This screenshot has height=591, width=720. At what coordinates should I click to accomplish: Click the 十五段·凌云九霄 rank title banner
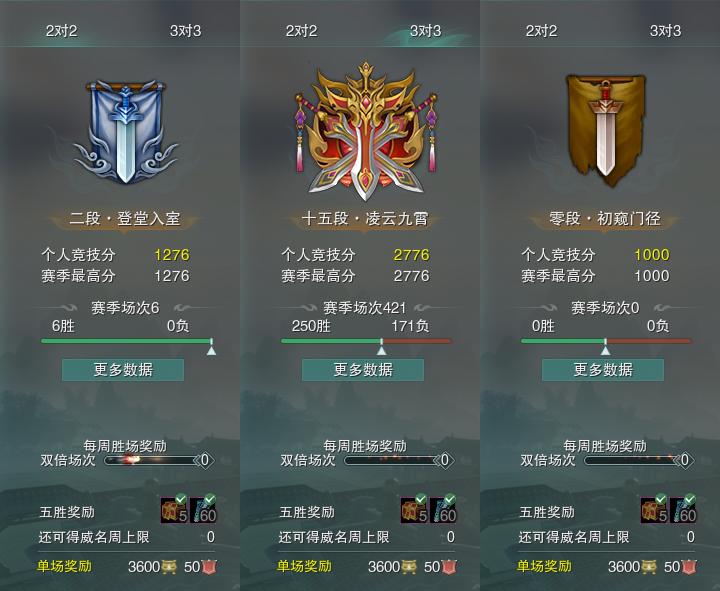pos(365,219)
